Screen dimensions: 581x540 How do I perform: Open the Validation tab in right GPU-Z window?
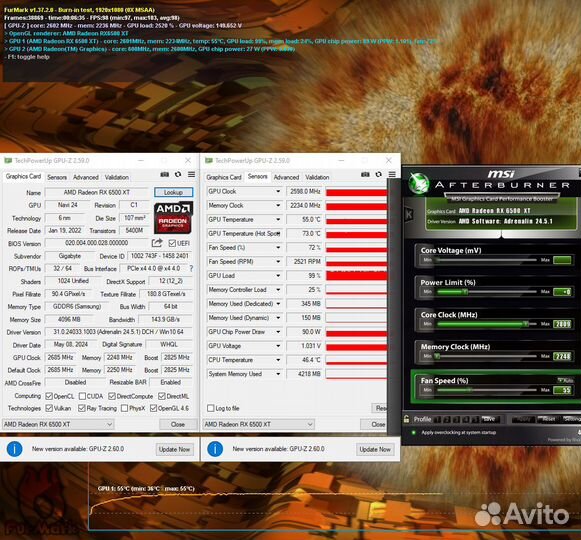click(x=317, y=177)
